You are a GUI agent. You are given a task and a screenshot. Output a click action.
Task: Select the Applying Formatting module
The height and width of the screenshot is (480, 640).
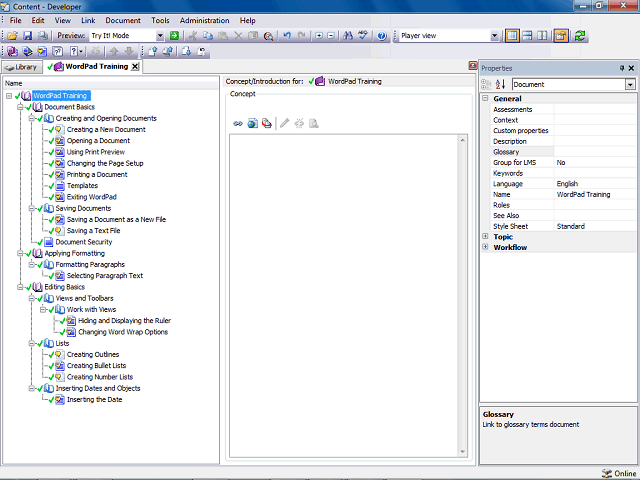(74, 253)
